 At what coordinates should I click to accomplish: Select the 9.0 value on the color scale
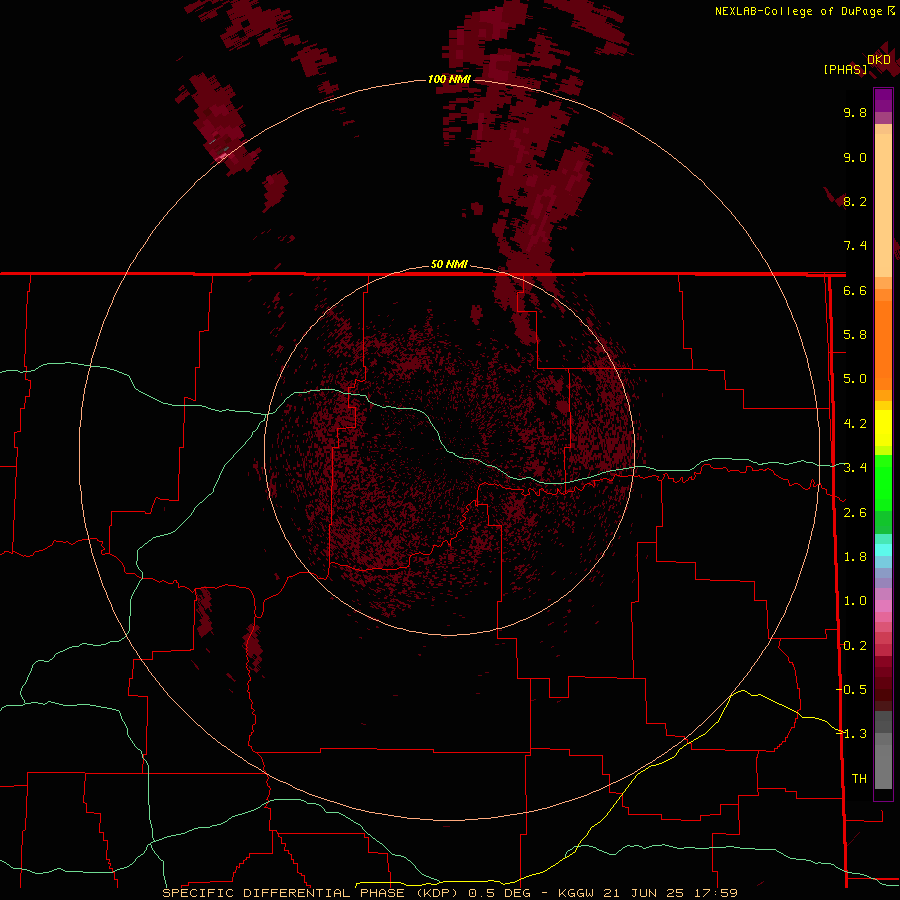point(855,157)
